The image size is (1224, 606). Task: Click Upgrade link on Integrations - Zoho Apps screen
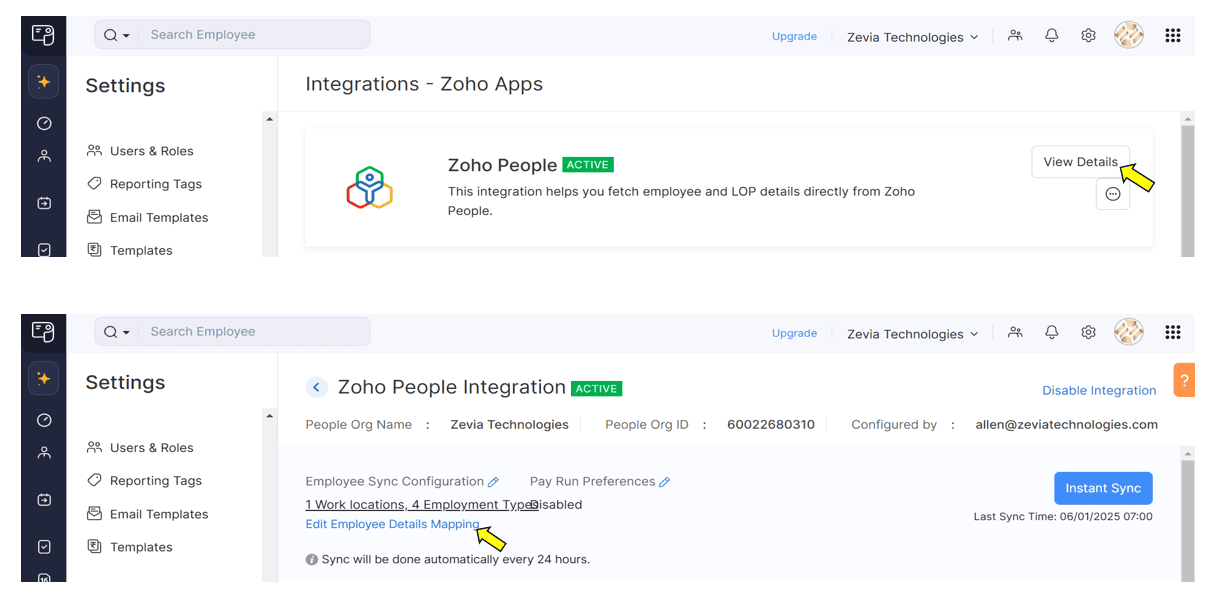[794, 36]
